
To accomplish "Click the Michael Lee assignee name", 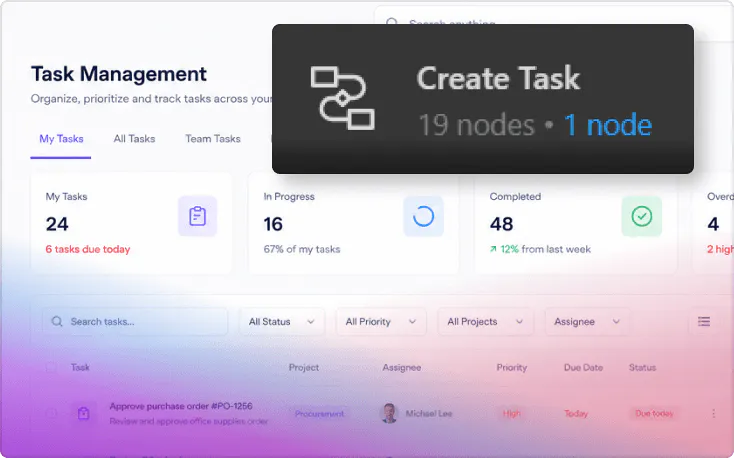I will coord(429,414).
